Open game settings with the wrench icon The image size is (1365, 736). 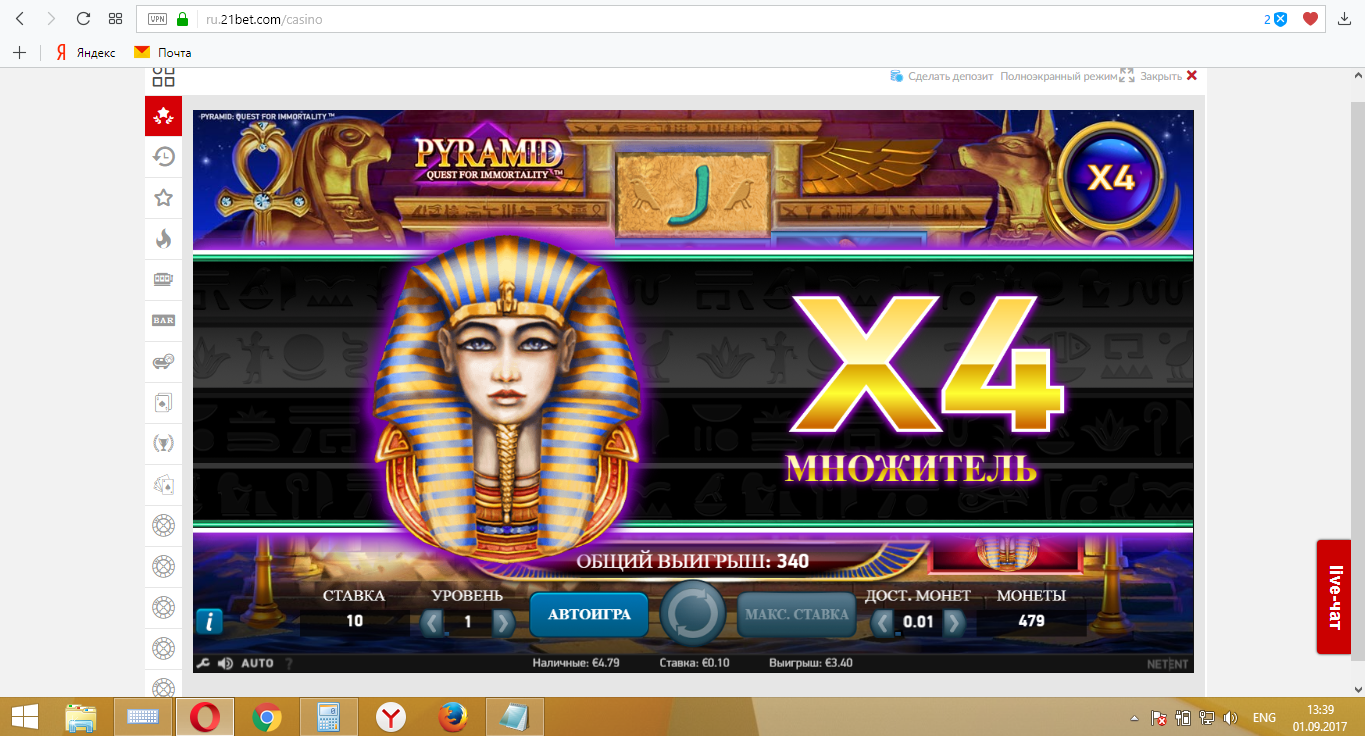pos(203,663)
